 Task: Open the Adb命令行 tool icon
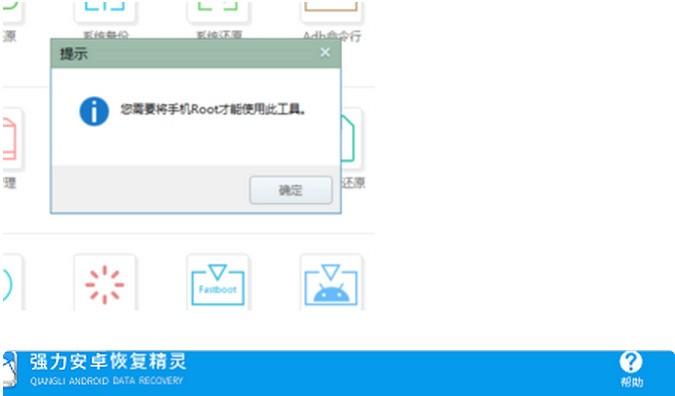(x=331, y=12)
